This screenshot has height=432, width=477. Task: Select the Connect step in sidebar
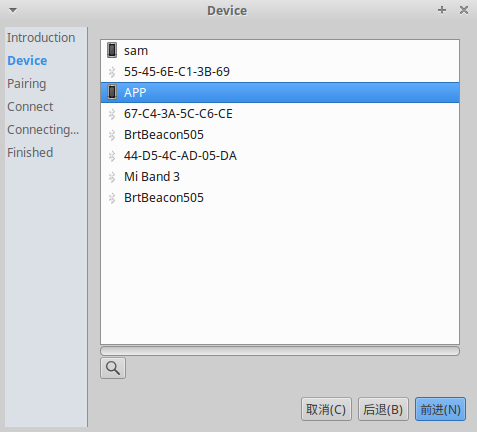point(30,107)
